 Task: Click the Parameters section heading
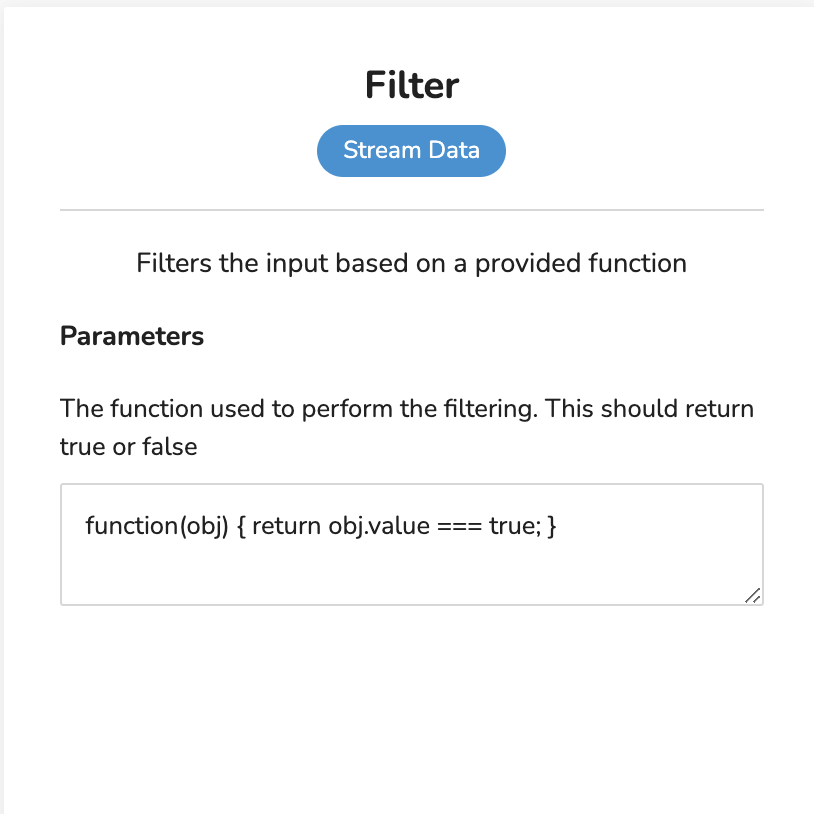coord(132,336)
